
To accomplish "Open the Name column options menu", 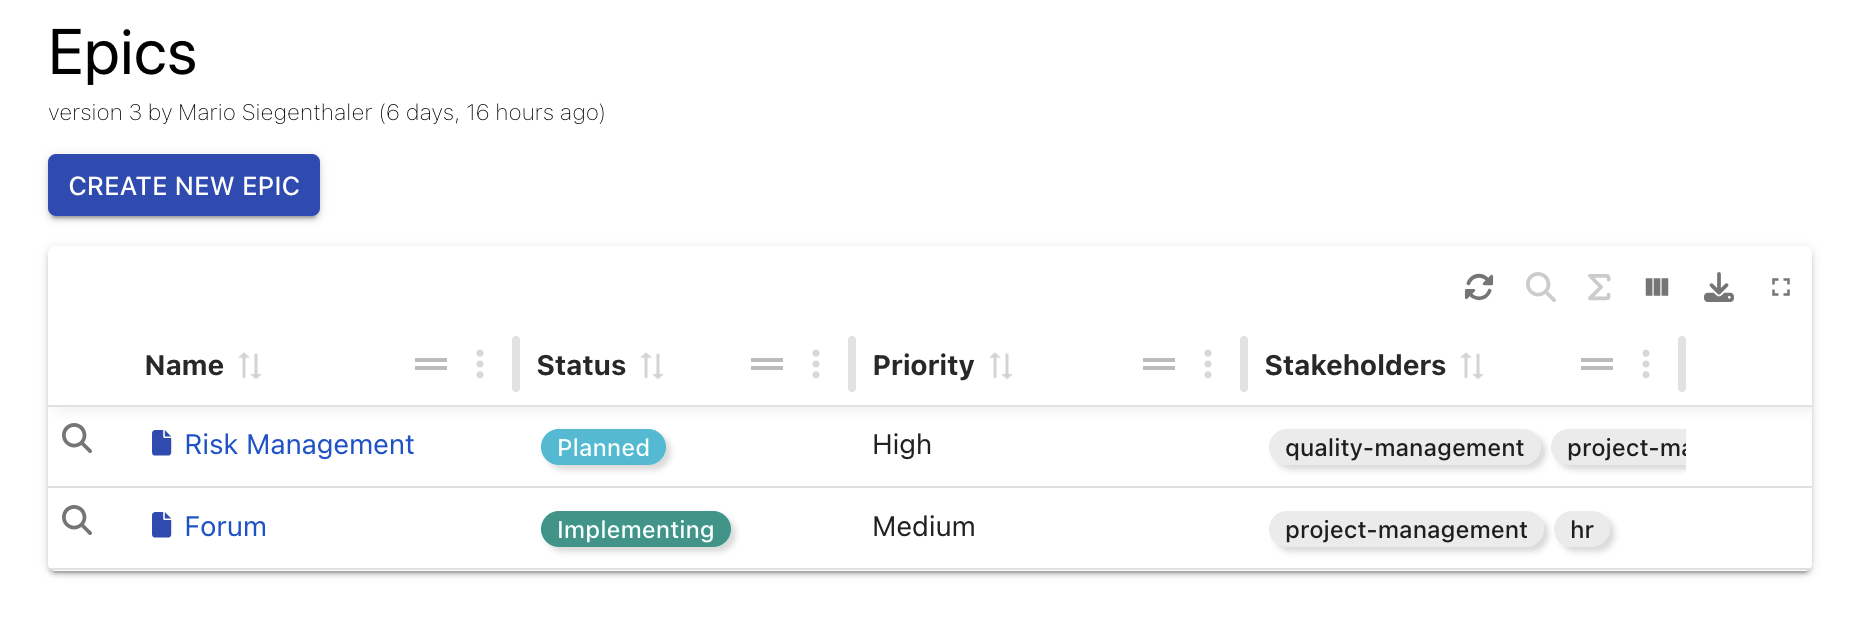I will pos(480,365).
